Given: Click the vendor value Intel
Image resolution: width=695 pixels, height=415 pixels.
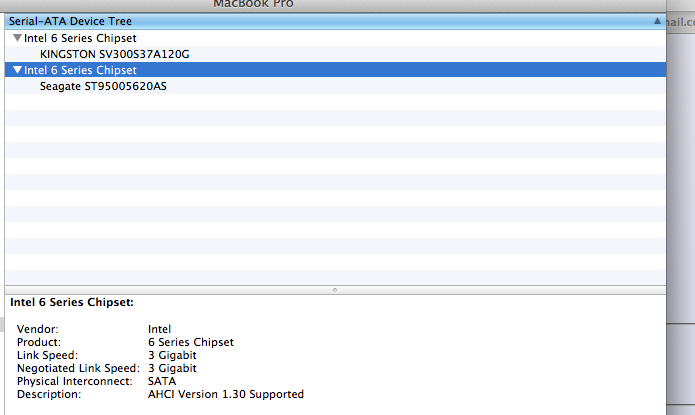Looking at the screenshot, I should (x=159, y=329).
